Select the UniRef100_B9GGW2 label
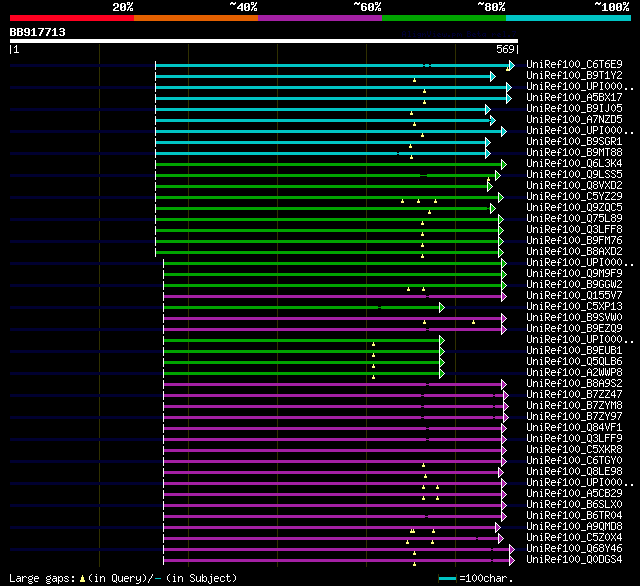This screenshot has height=586, width=640. point(574,284)
